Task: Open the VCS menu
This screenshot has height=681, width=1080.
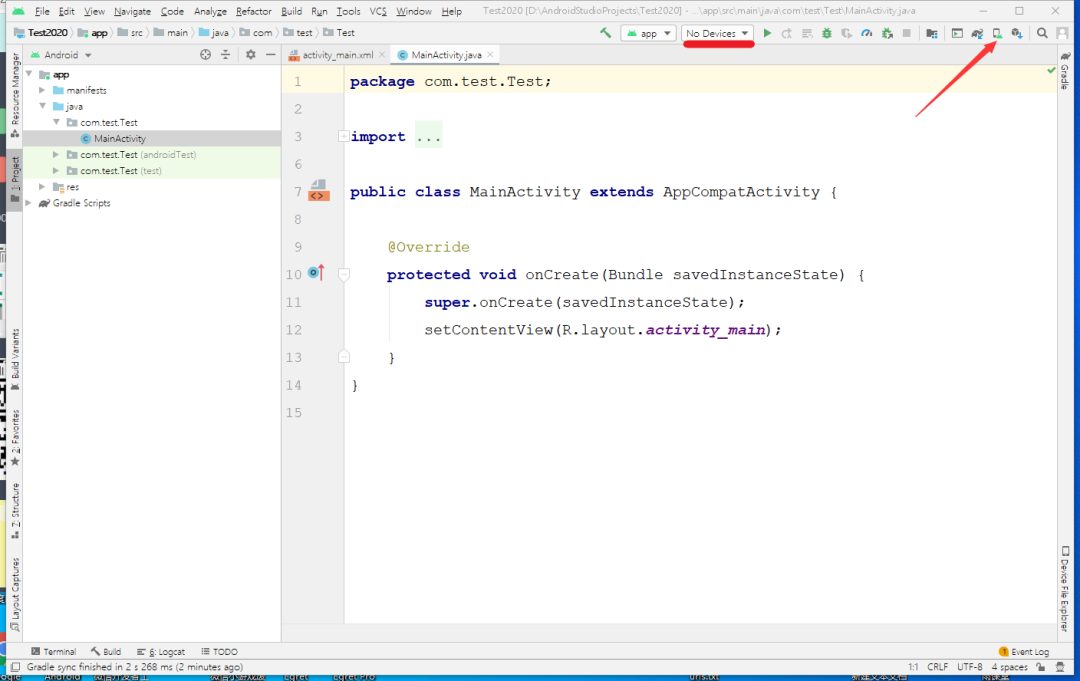Action: click(378, 11)
